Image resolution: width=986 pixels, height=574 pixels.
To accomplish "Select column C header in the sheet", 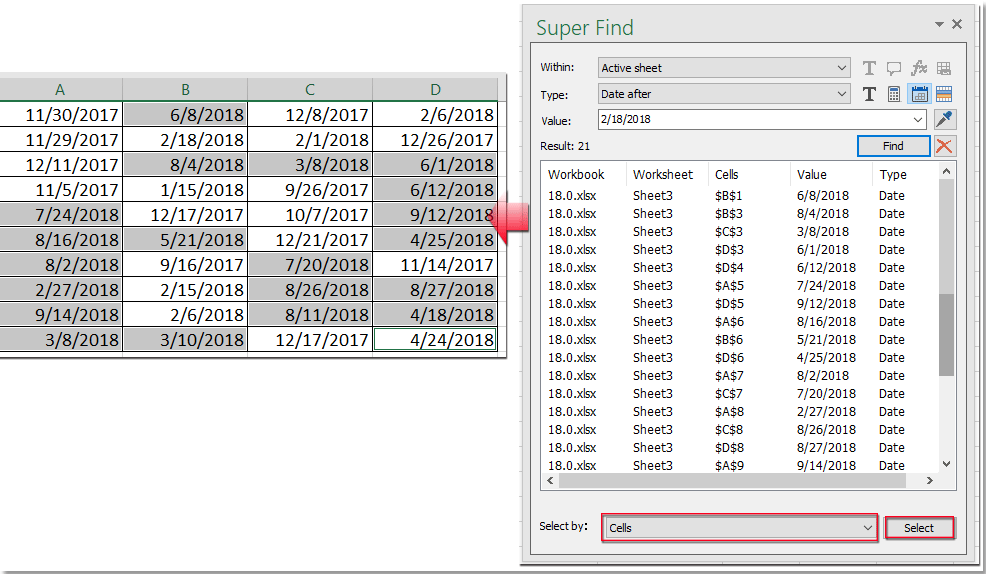I will pyautogui.click(x=310, y=90).
